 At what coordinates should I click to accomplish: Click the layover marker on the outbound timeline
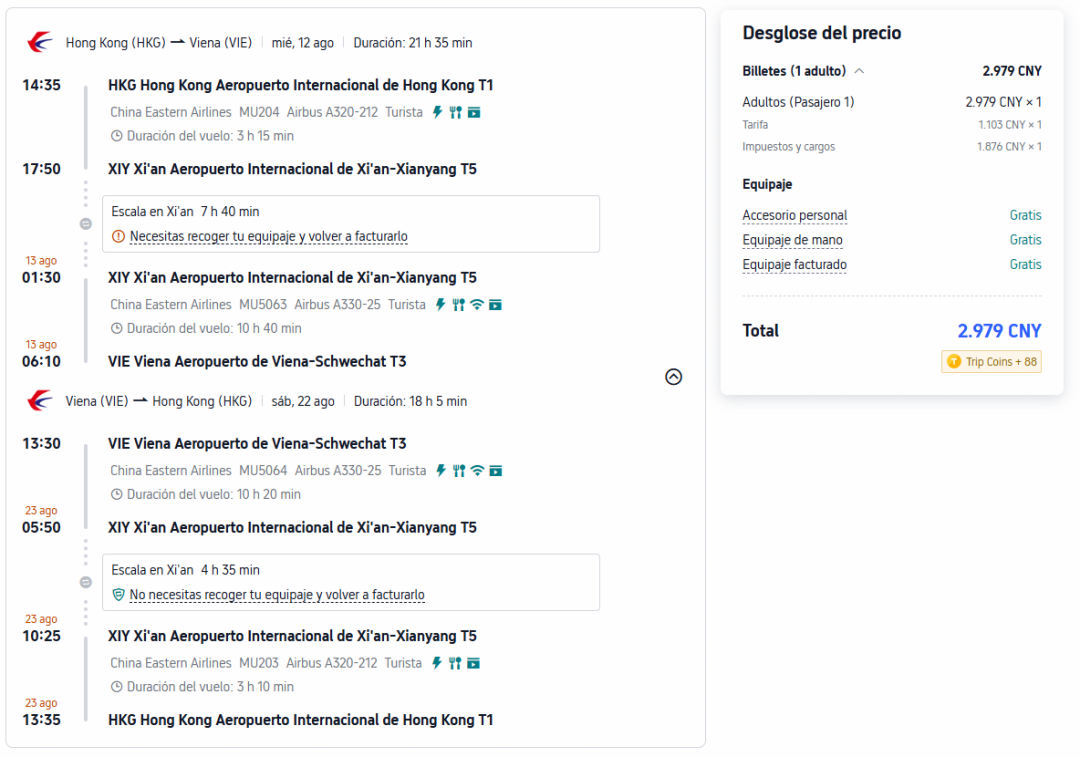point(85,224)
